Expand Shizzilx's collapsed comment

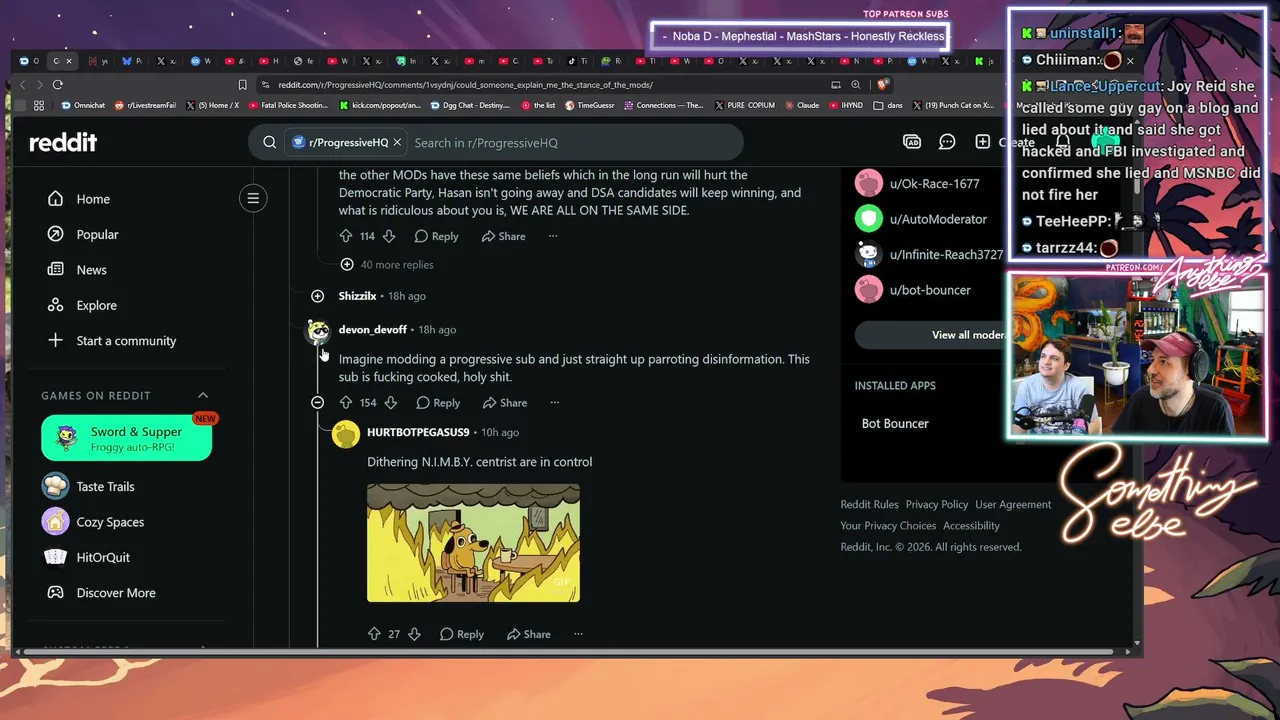click(x=318, y=296)
